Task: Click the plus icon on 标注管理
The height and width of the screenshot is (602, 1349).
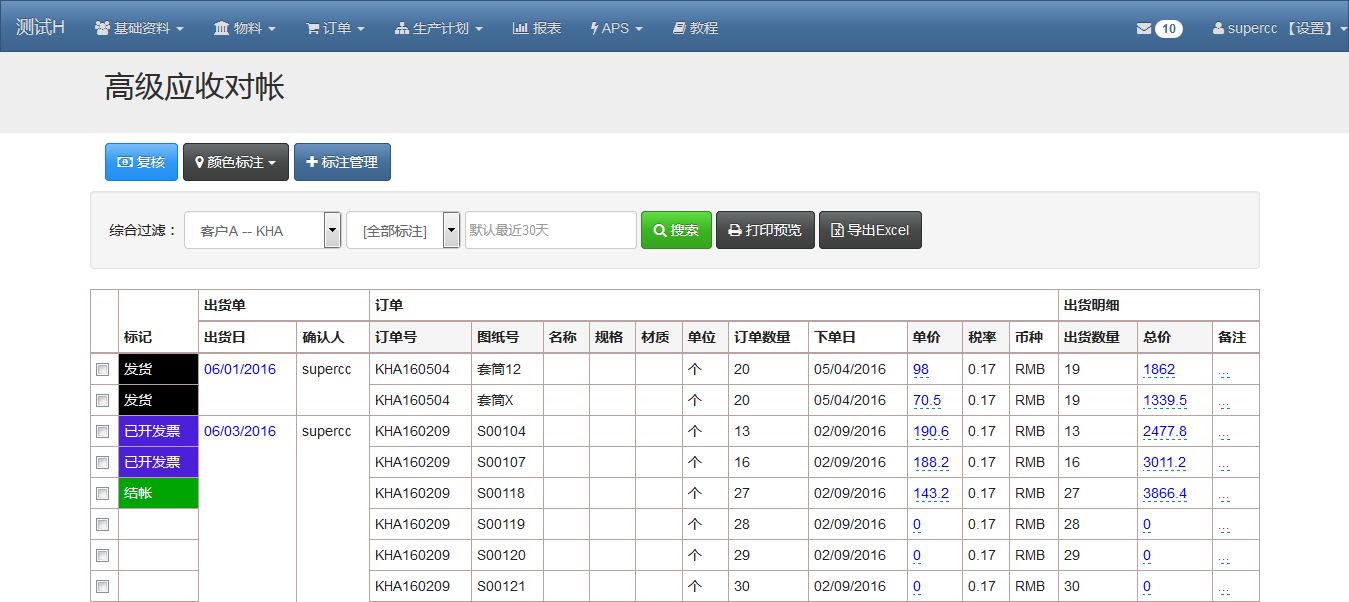Action: (311, 161)
